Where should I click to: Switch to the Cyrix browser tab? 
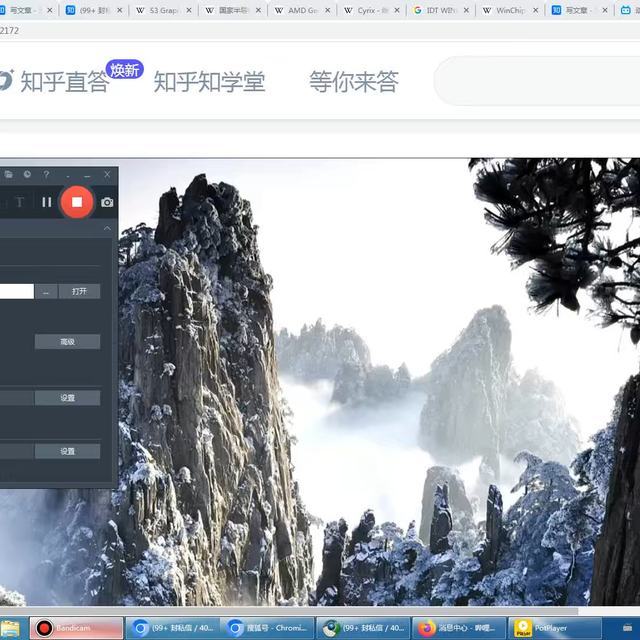click(373, 11)
